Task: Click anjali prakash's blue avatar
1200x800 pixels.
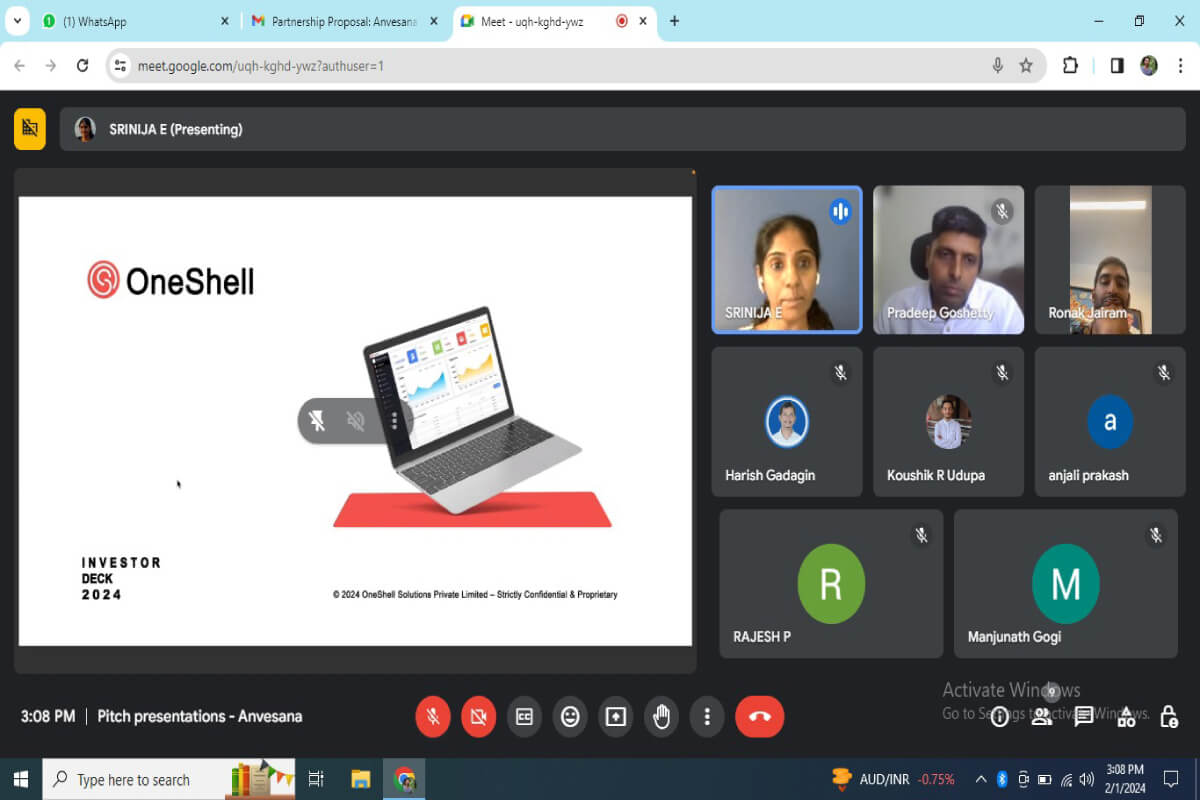Action: click(x=1110, y=422)
